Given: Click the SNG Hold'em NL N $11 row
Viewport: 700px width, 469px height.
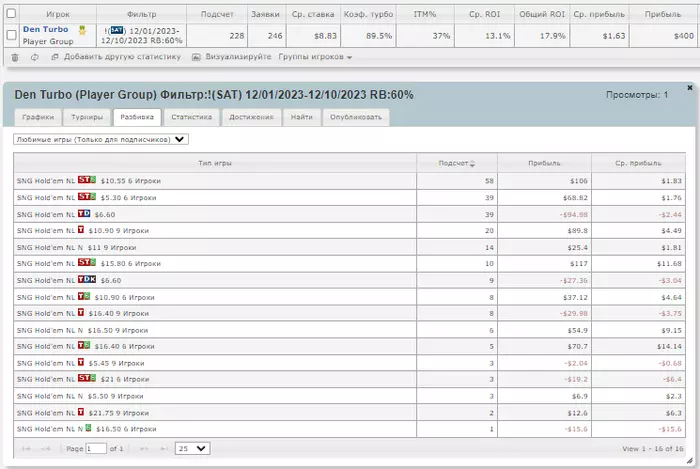Looking at the screenshot, I should pos(350,247).
